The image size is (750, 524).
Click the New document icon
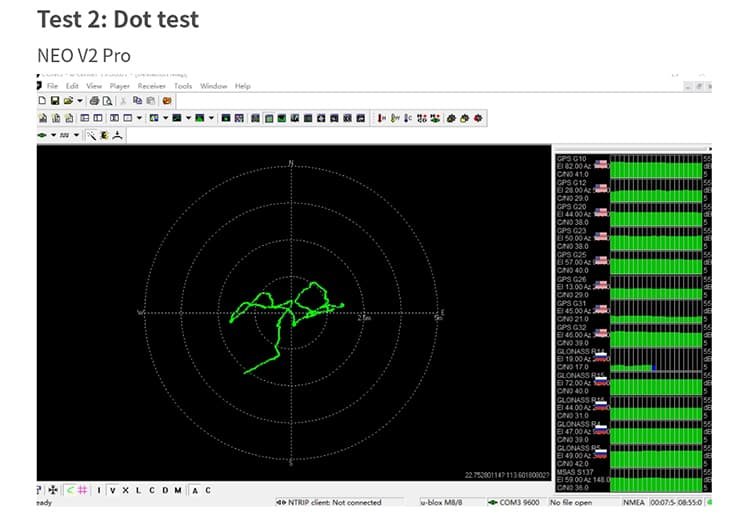pyautogui.click(x=42, y=100)
